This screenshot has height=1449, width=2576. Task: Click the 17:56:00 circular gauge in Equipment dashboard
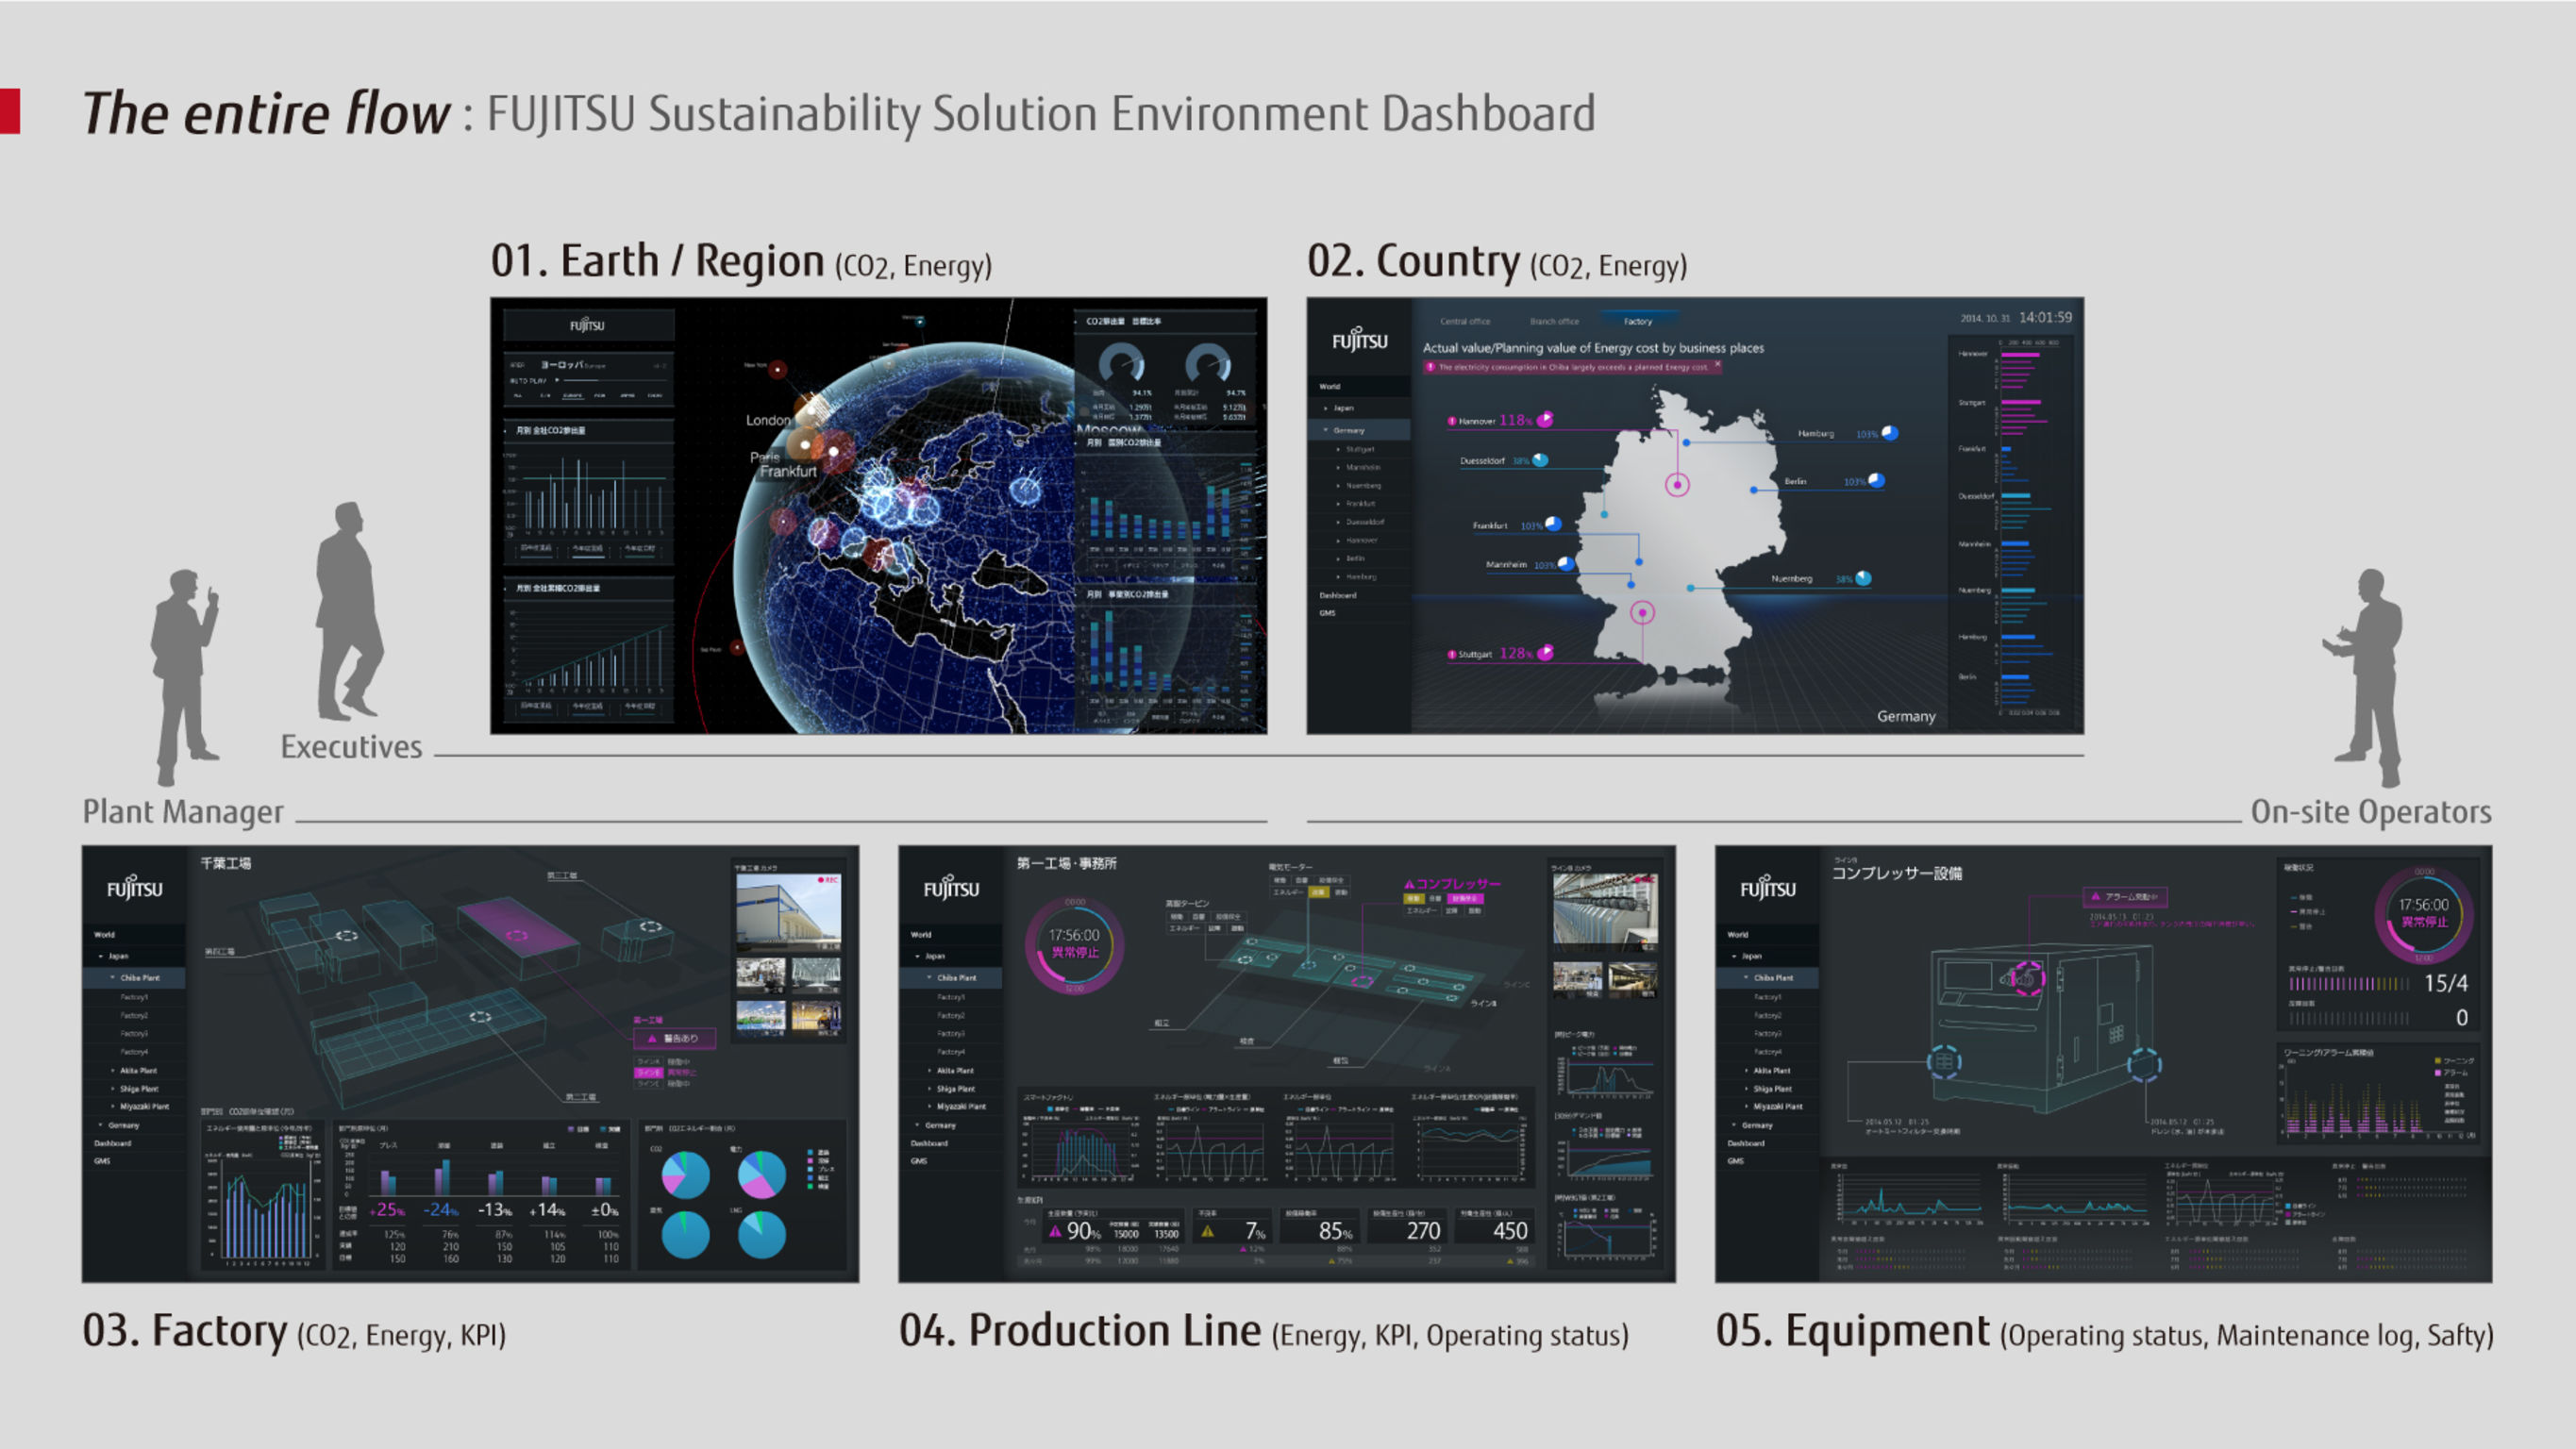coord(2424,914)
